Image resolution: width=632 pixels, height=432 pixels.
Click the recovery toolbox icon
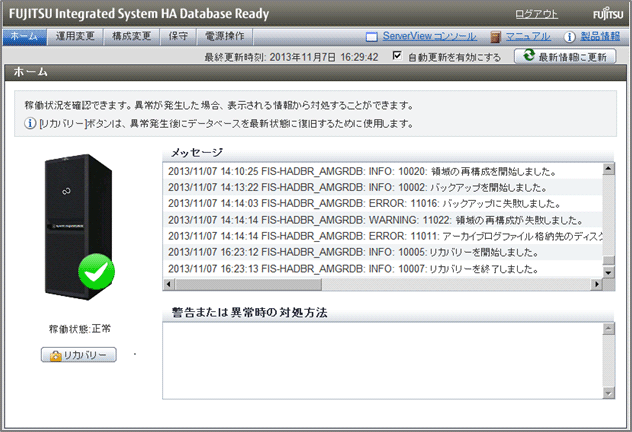(55, 355)
